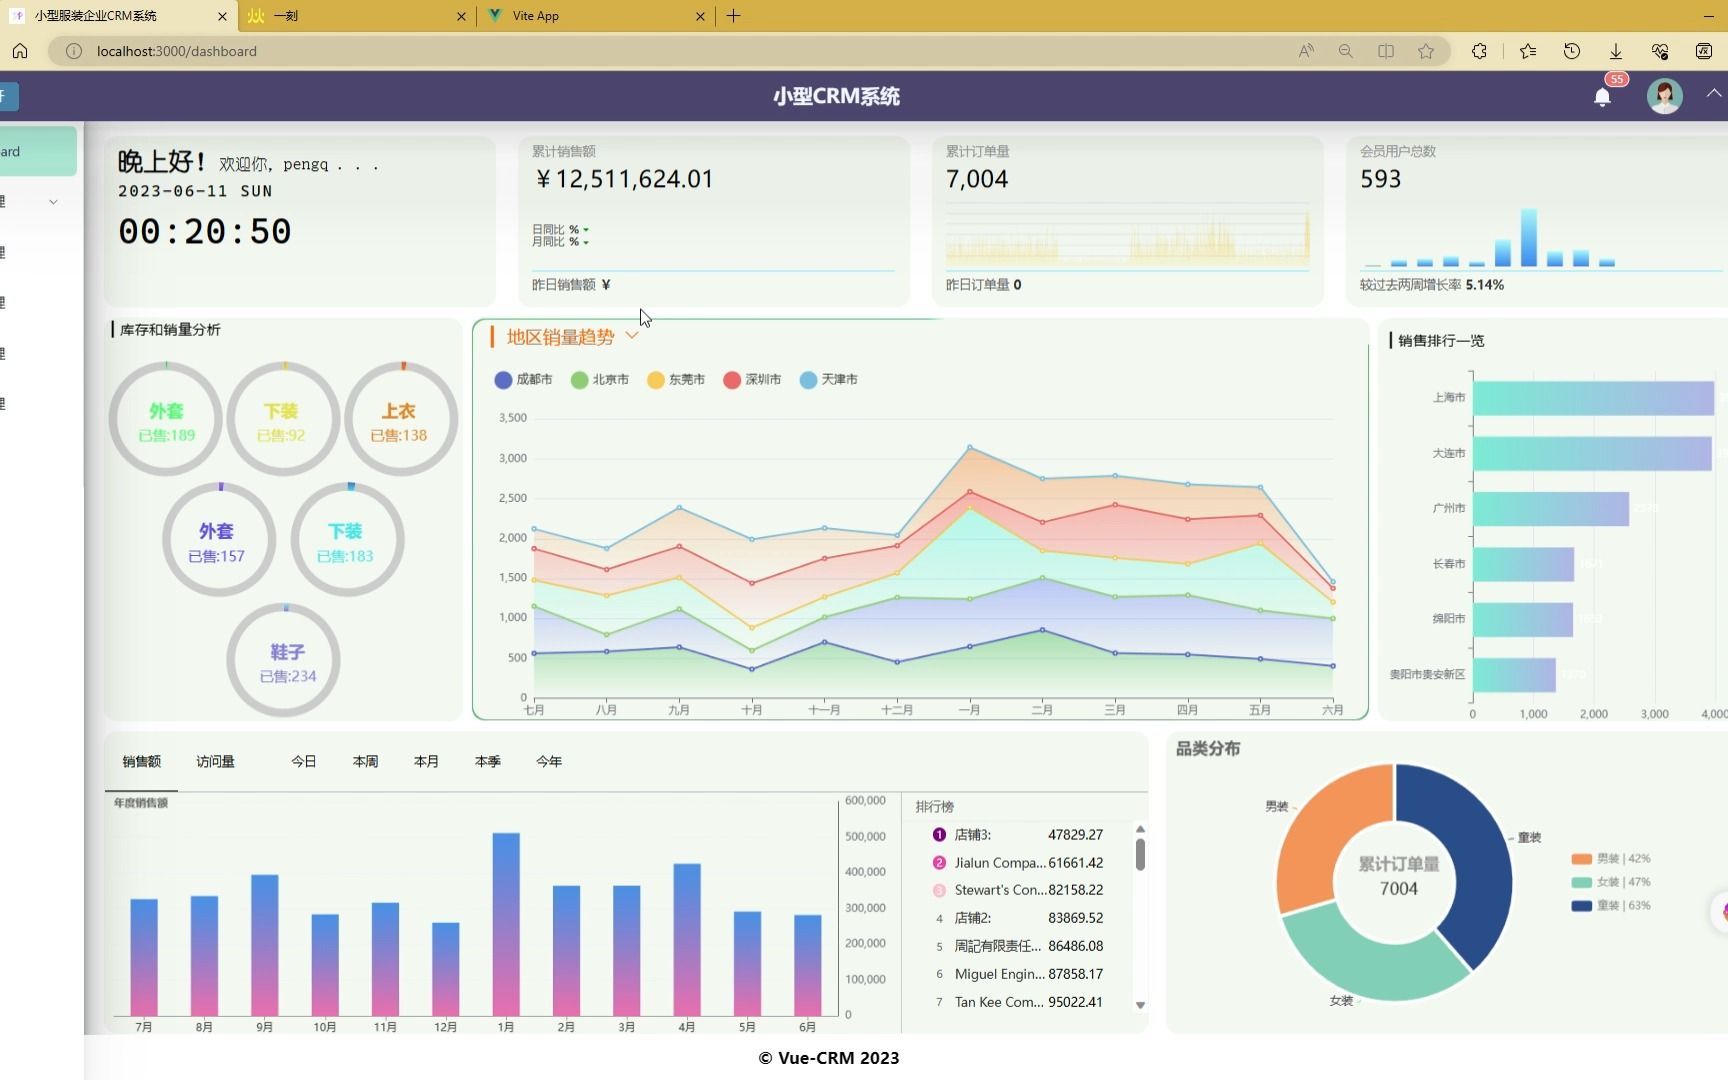
Task: Click the ranking list scrollbar thumb
Action: pos(1140,854)
